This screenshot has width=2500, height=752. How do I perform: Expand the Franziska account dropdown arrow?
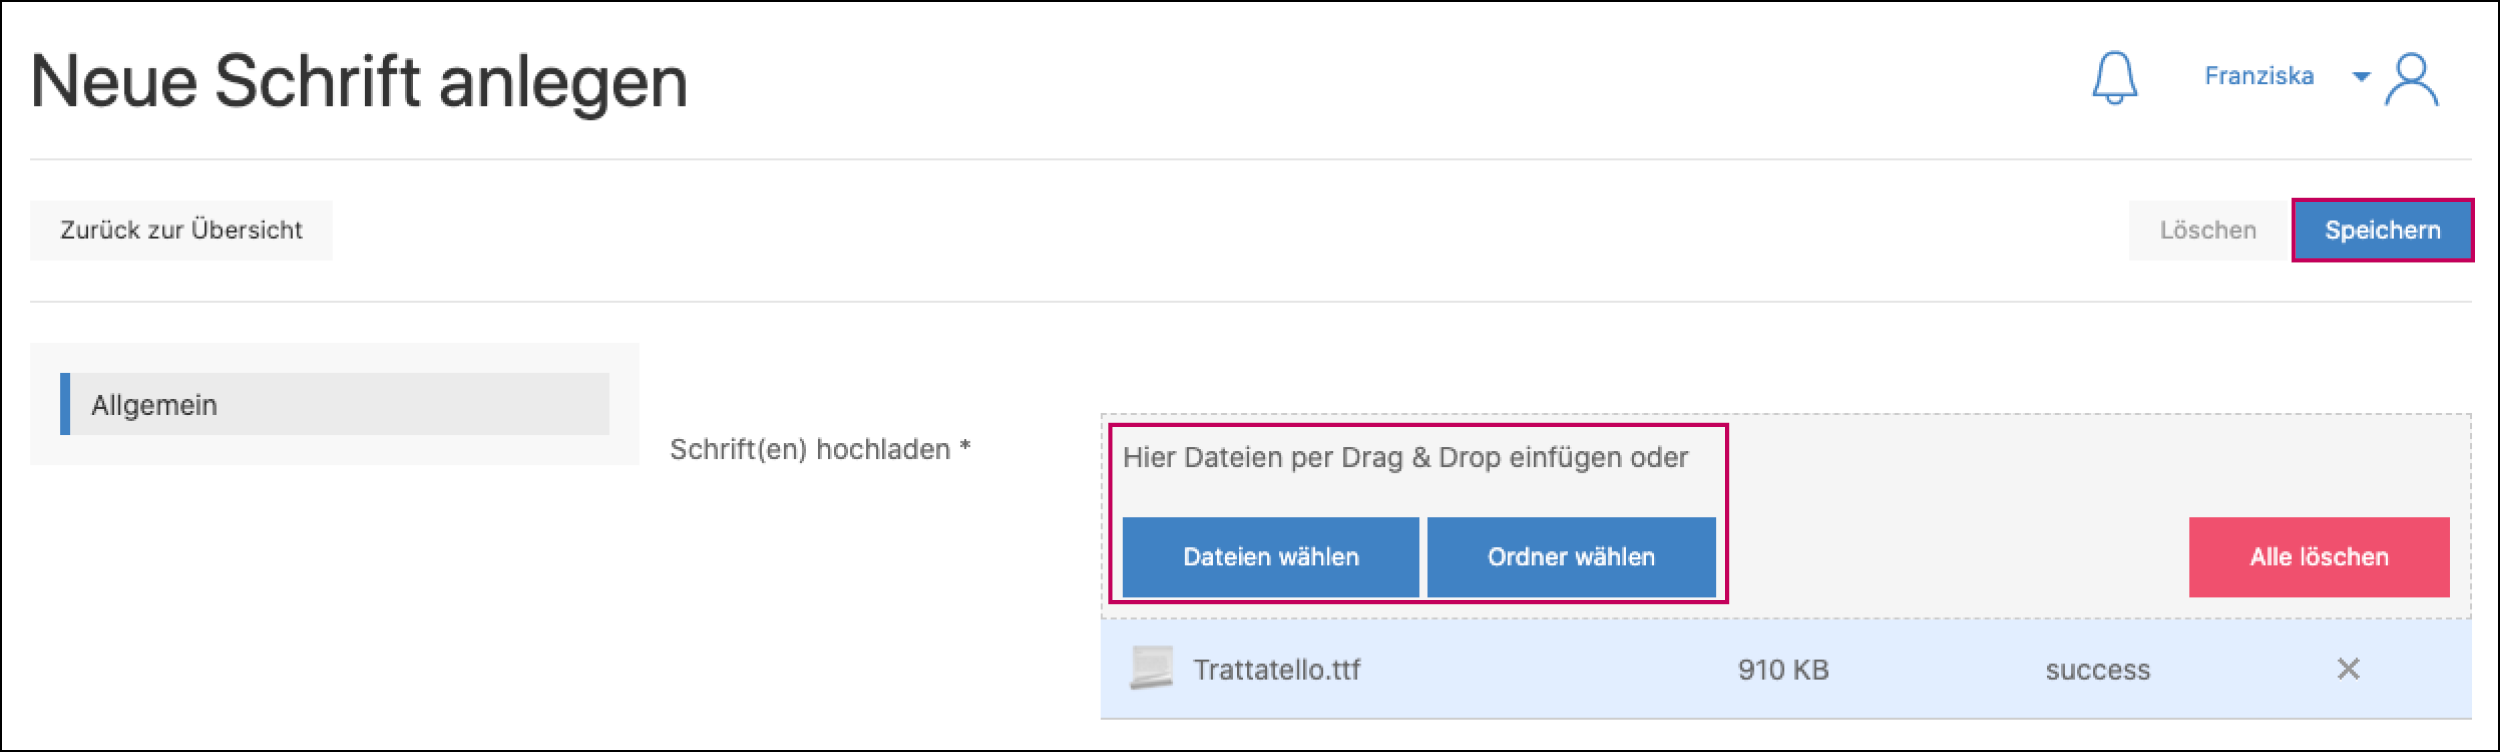pyautogui.click(x=2362, y=77)
